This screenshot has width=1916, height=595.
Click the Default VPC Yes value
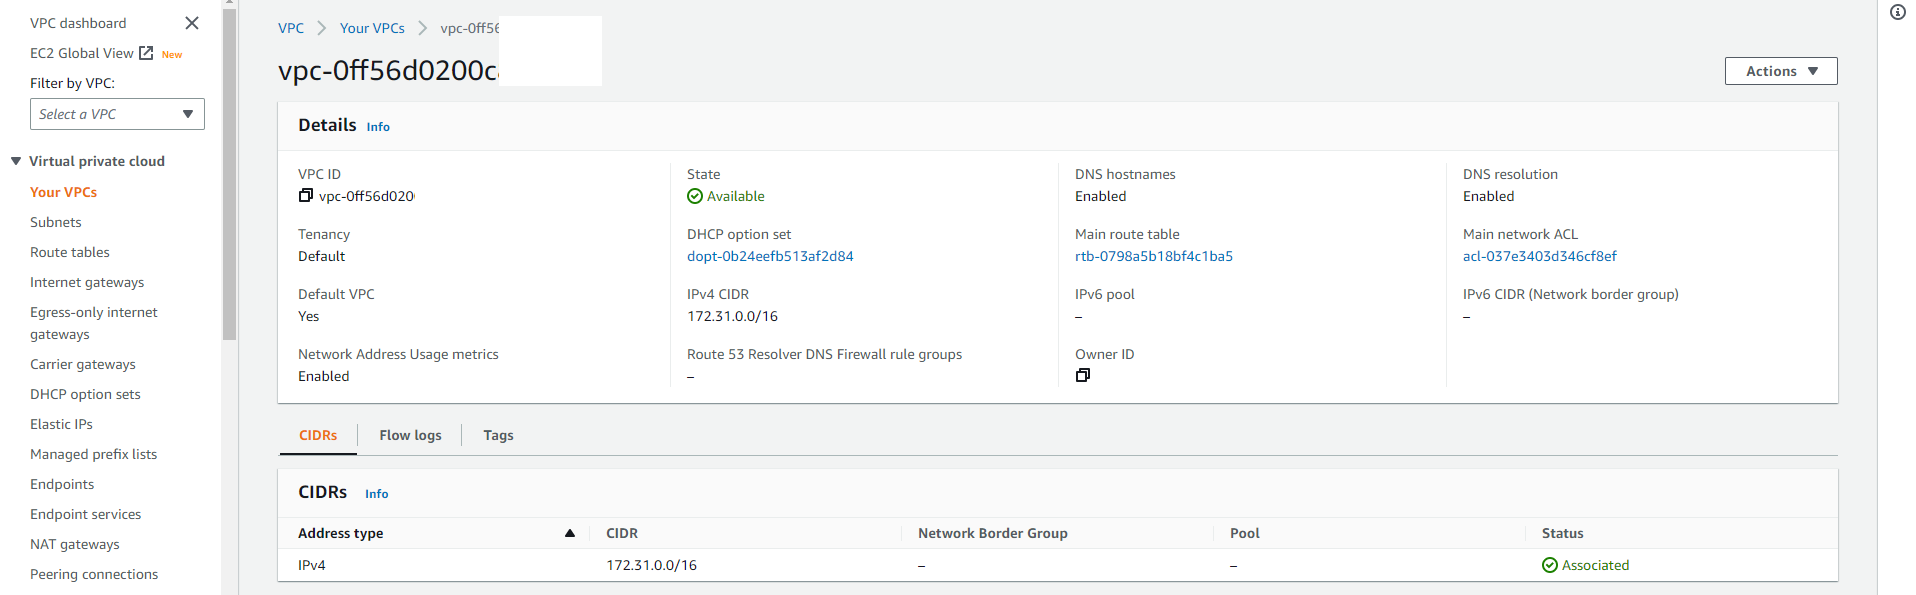pos(309,316)
